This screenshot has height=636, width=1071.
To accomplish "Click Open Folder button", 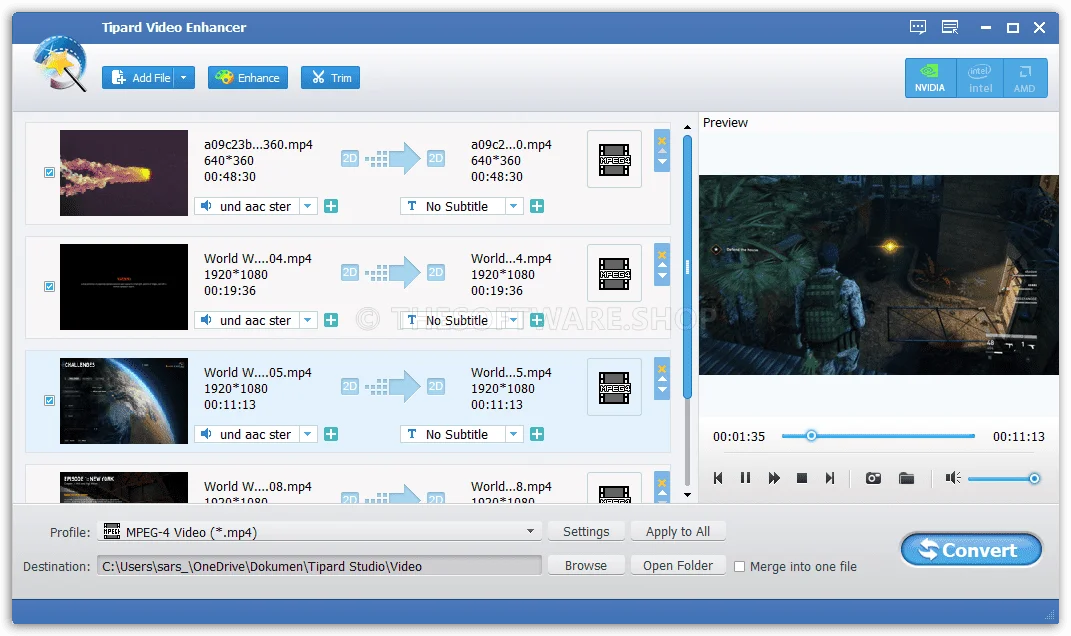I will 678,566.
